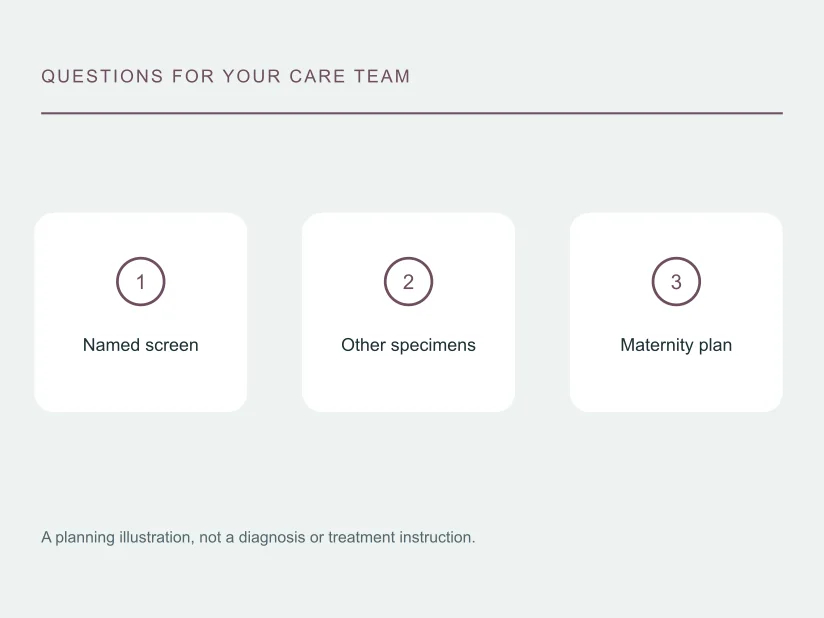The width and height of the screenshot is (824, 618).
Task: Tap the circled number 3 icon
Action: (x=676, y=281)
